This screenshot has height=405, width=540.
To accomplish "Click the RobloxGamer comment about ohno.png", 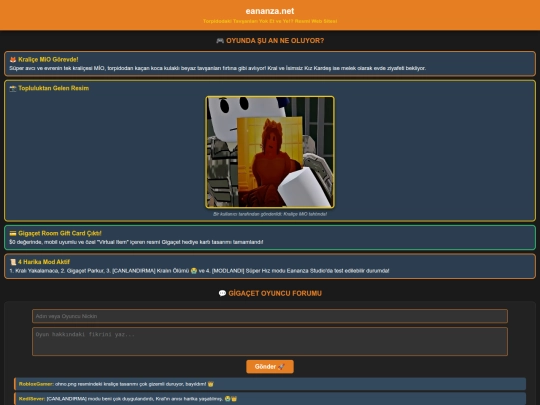I will [134, 384].
